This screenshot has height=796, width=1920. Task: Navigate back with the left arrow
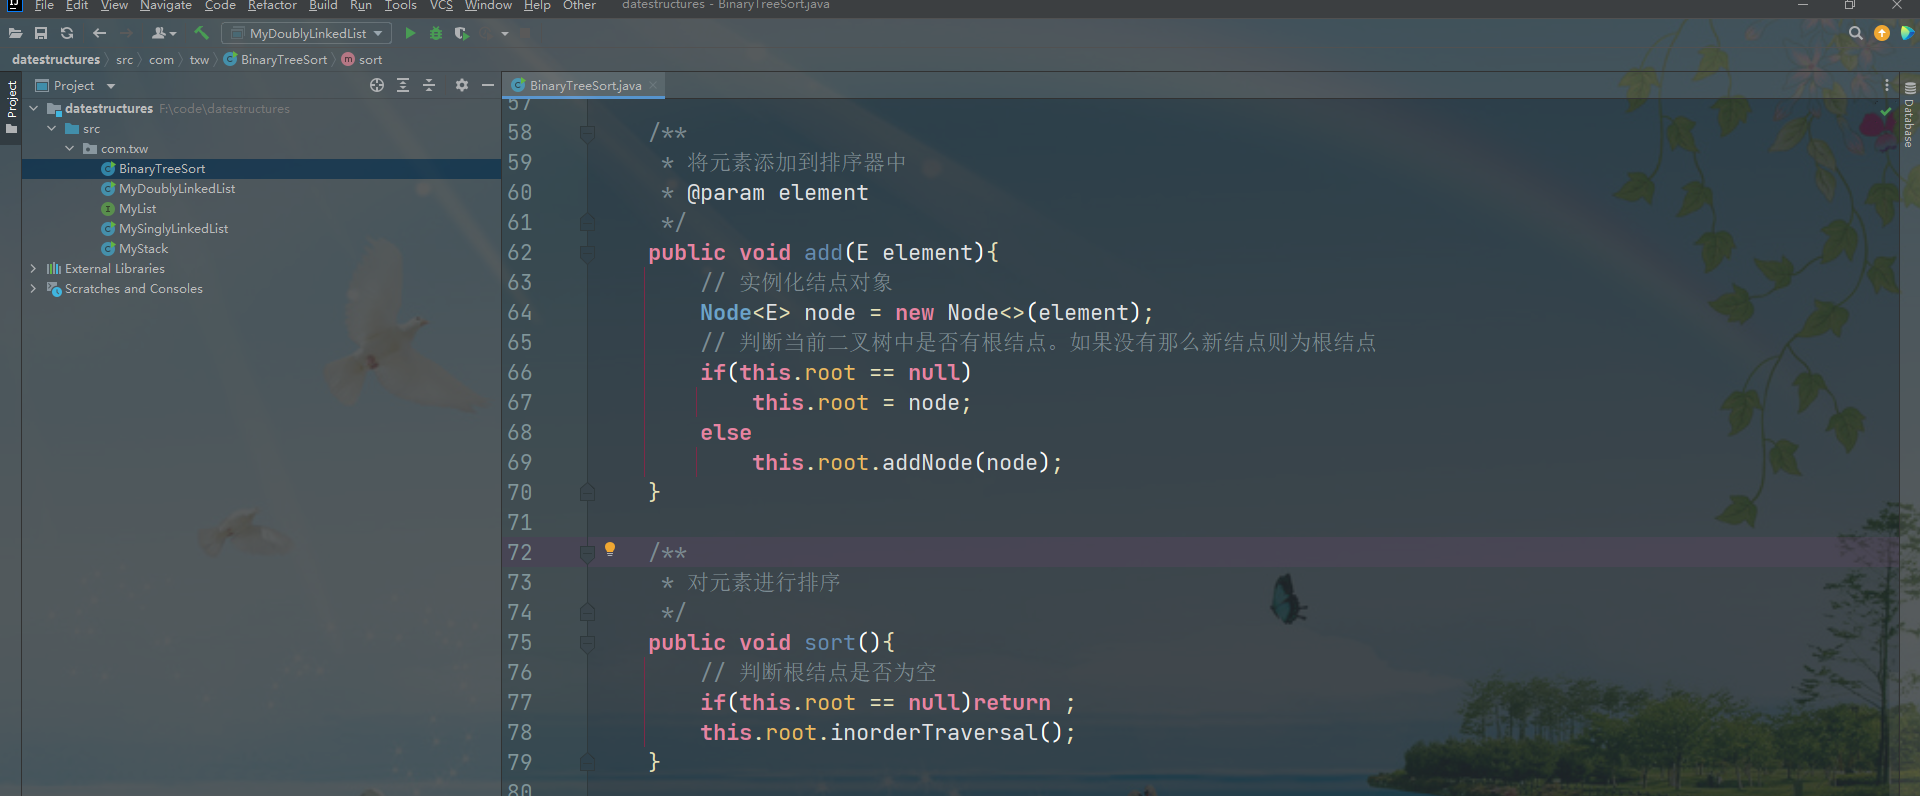[x=99, y=33]
